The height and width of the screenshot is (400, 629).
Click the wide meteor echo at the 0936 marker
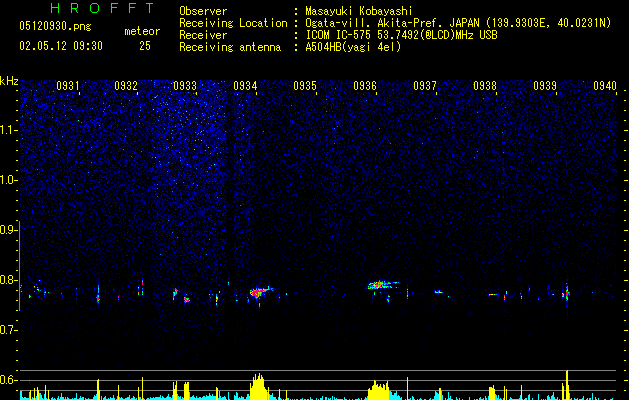[382, 285]
